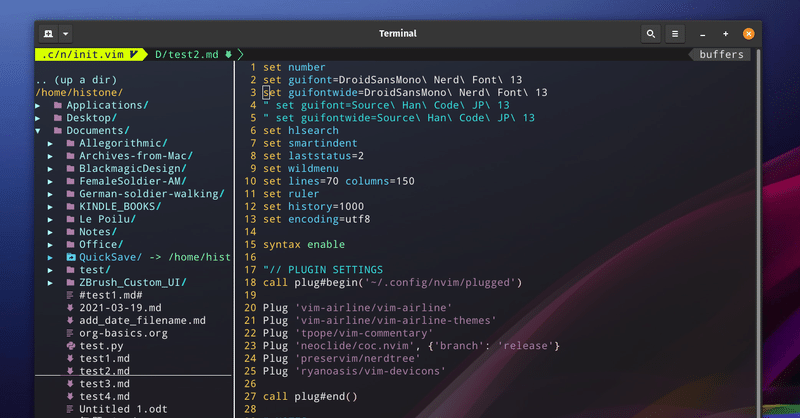
Task: Click the QuickSave symlink folder icon
Action: pos(70,257)
